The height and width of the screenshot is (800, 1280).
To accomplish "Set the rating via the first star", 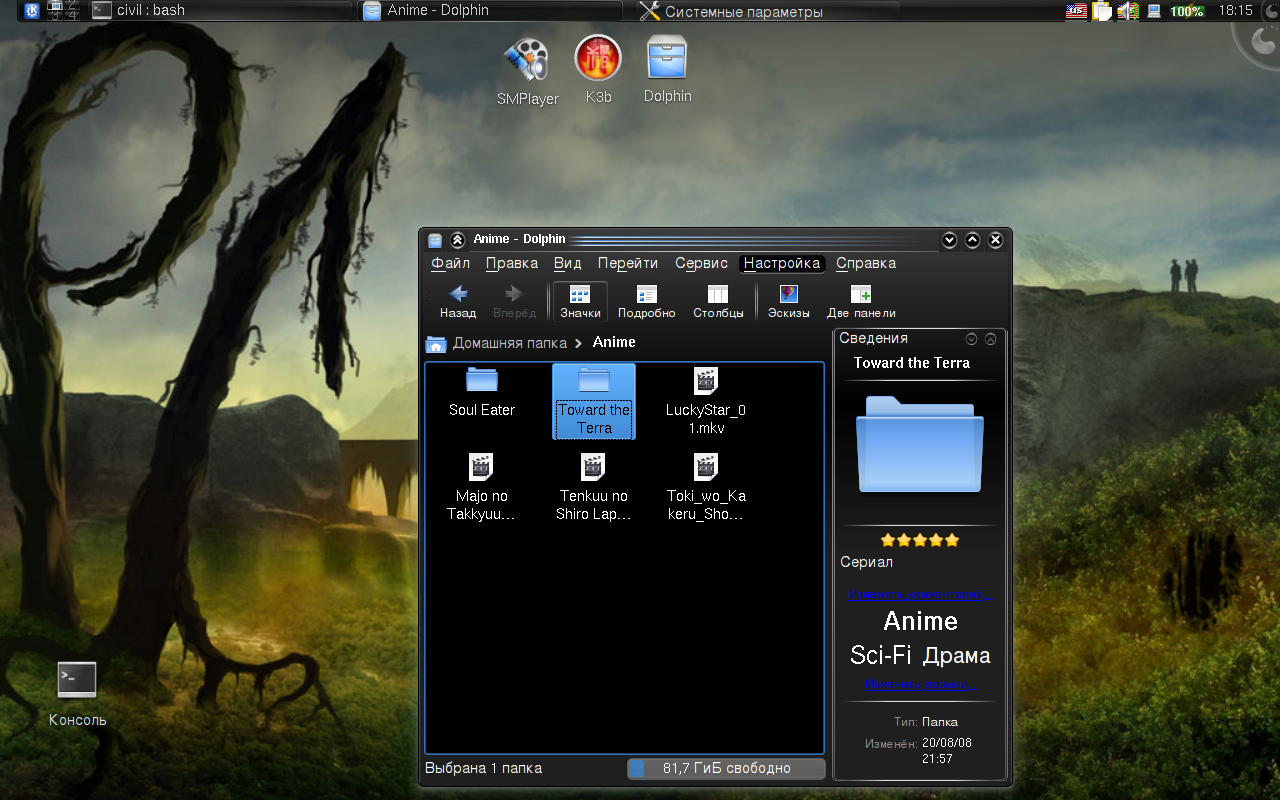I will (x=888, y=540).
